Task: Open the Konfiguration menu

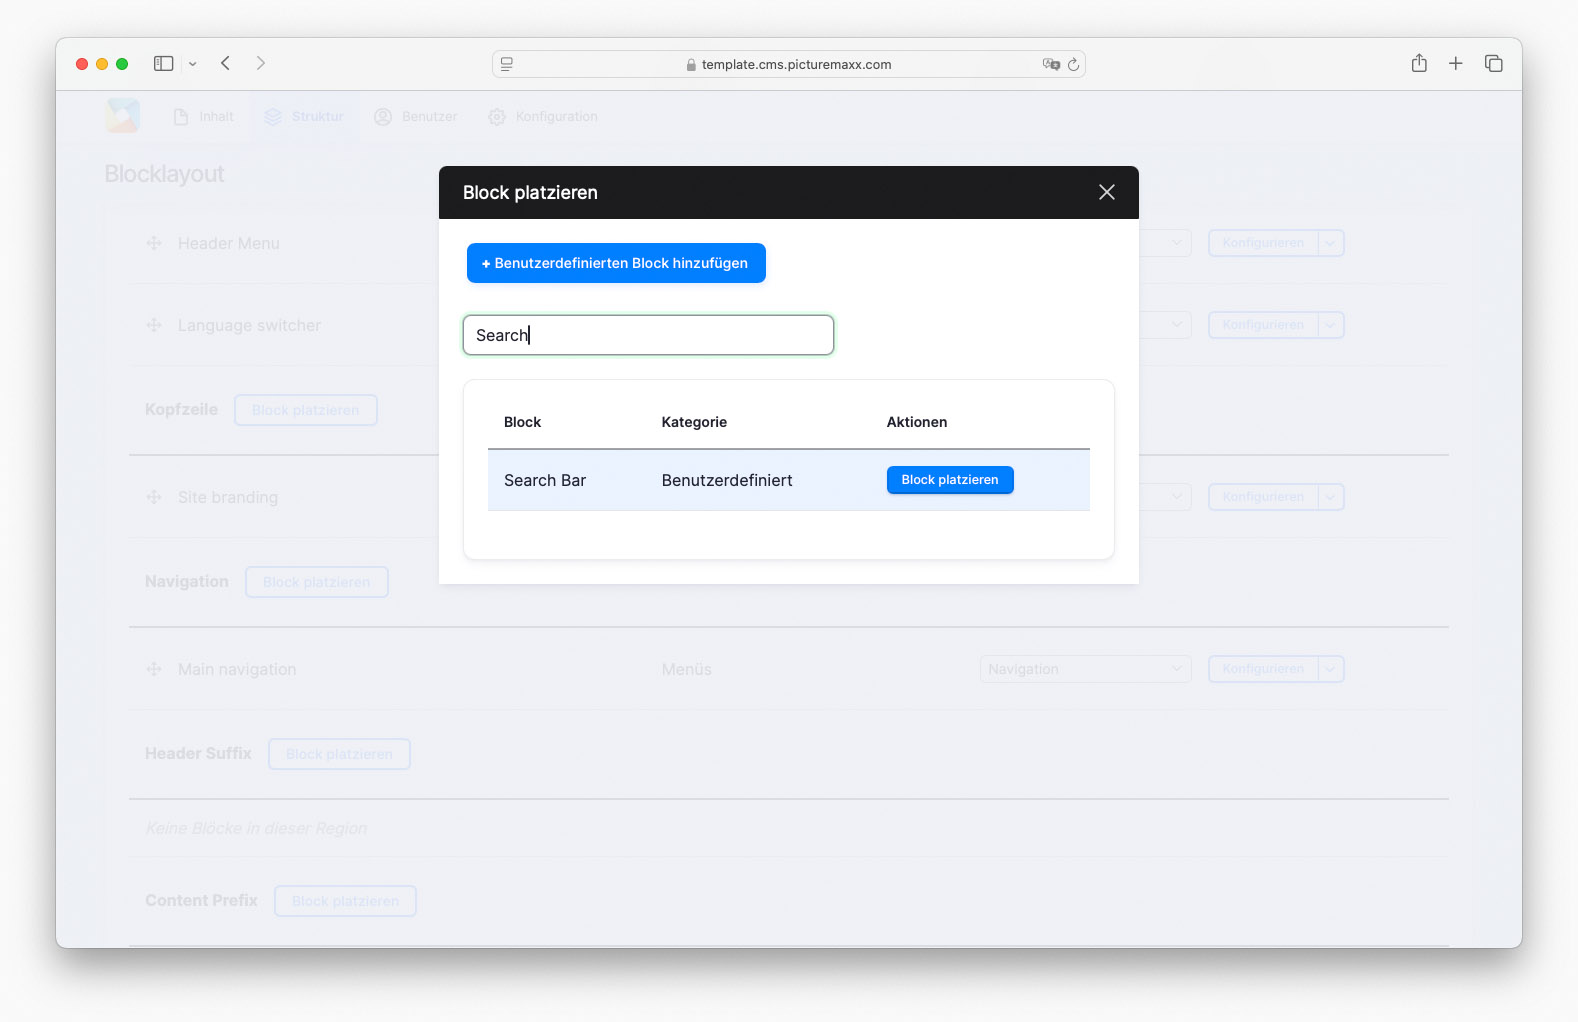Action: tap(543, 117)
